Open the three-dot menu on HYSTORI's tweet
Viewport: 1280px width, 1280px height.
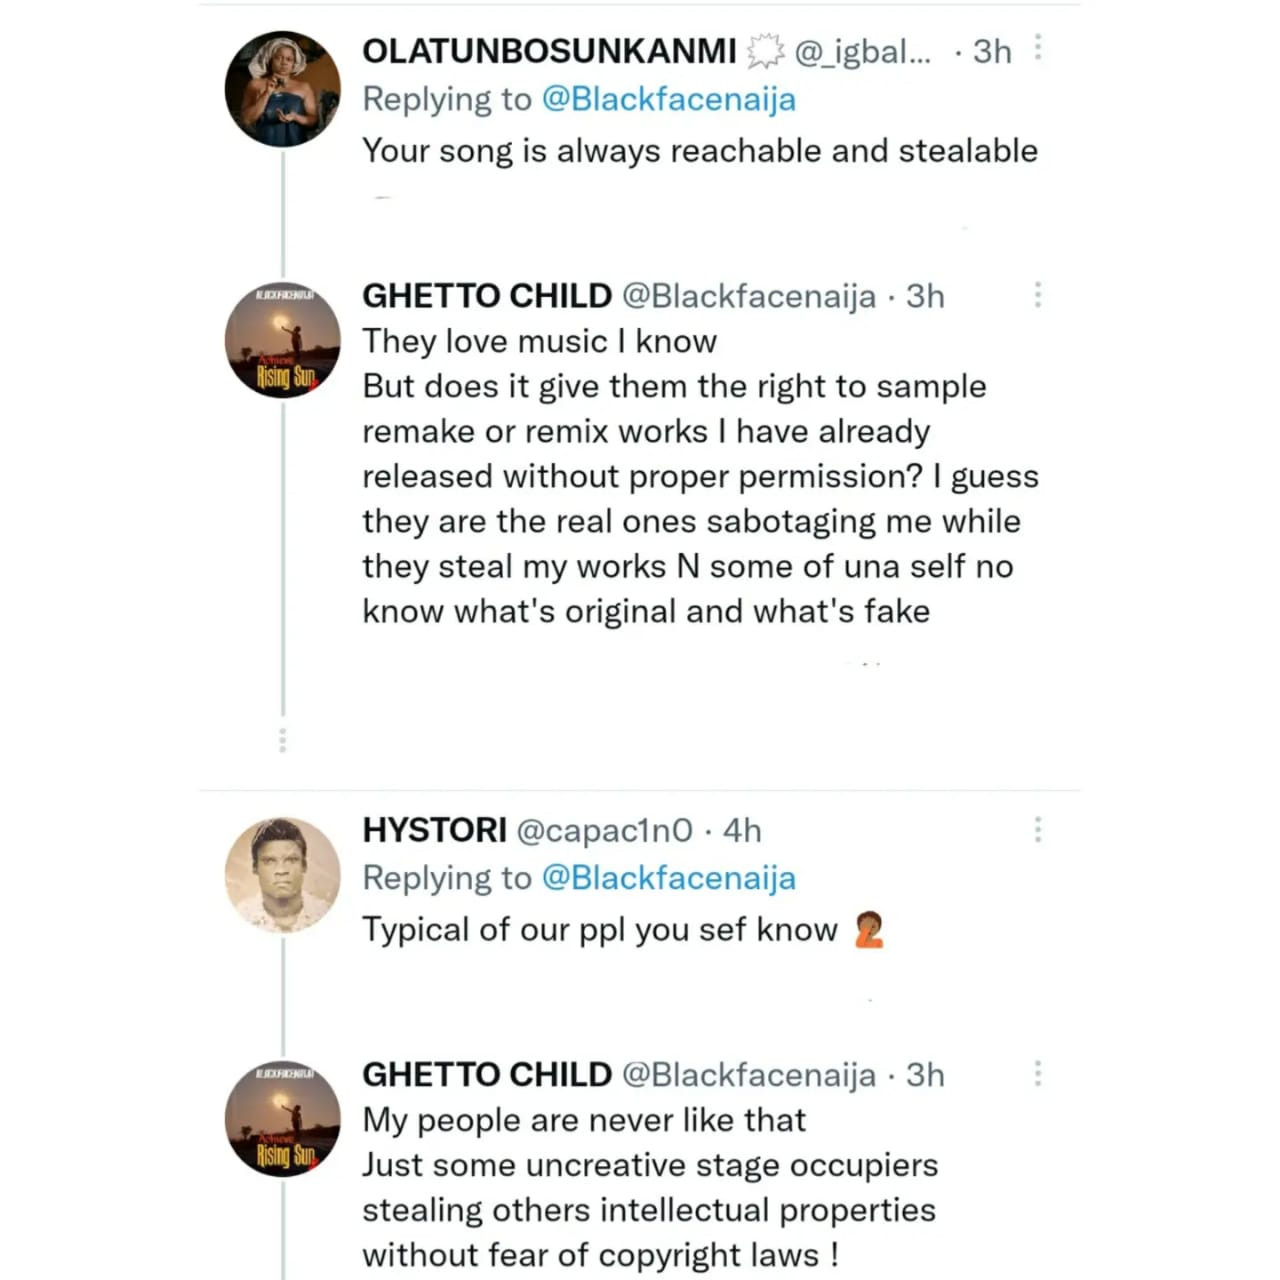tap(1038, 829)
